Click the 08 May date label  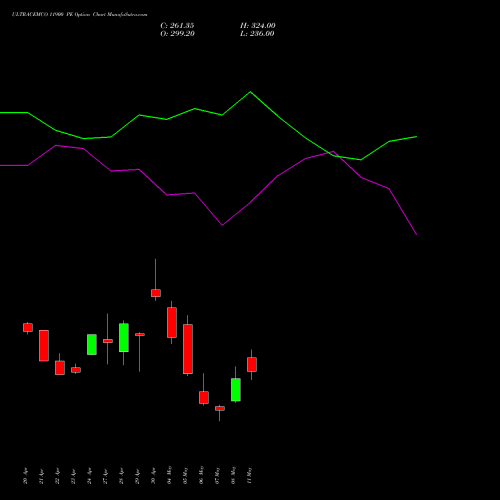tap(234, 475)
